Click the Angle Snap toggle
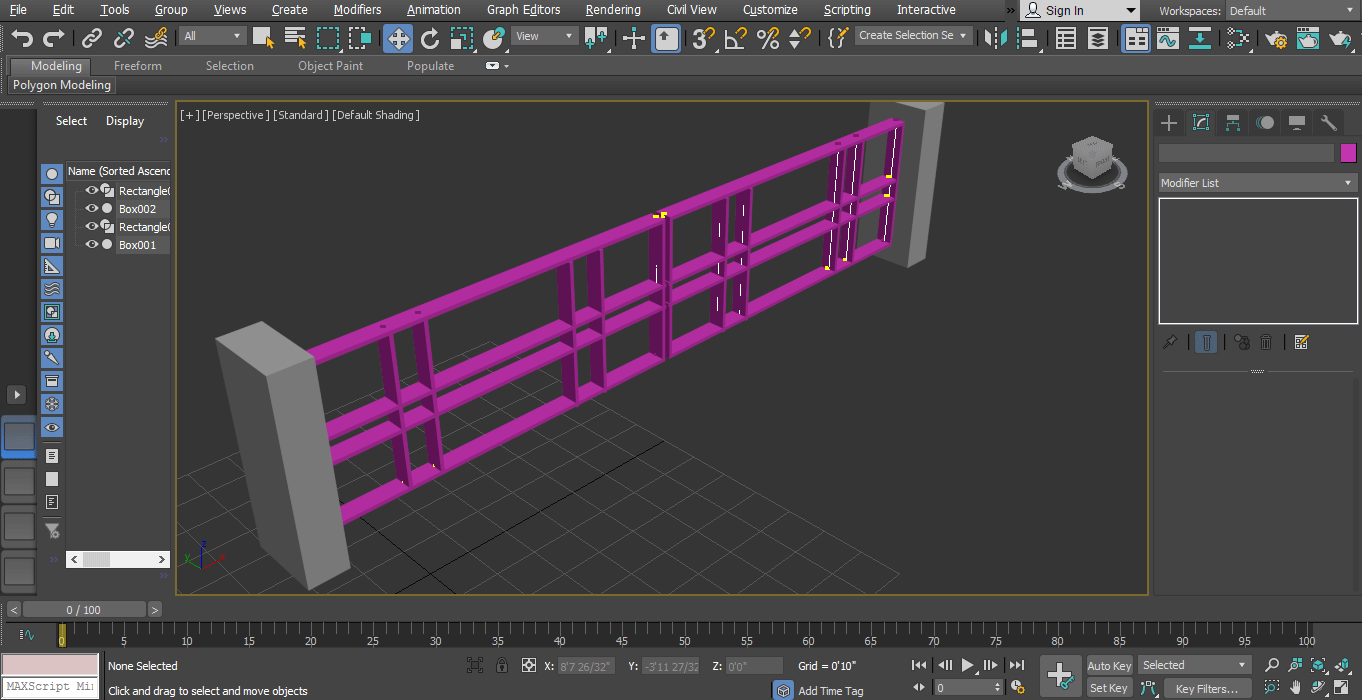This screenshot has height=700, width=1362. coord(735,38)
